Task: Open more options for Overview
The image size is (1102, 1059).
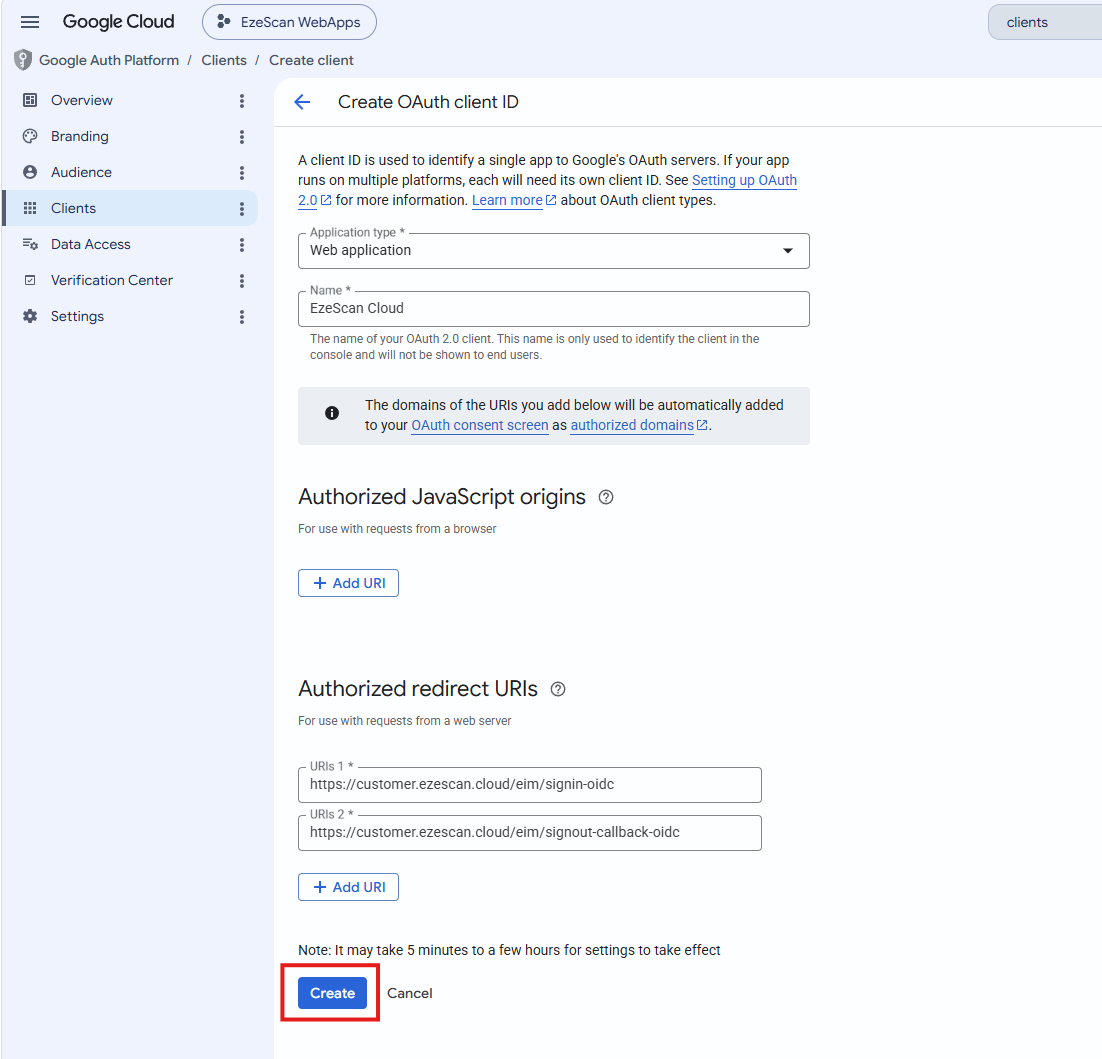Action: coord(242,100)
